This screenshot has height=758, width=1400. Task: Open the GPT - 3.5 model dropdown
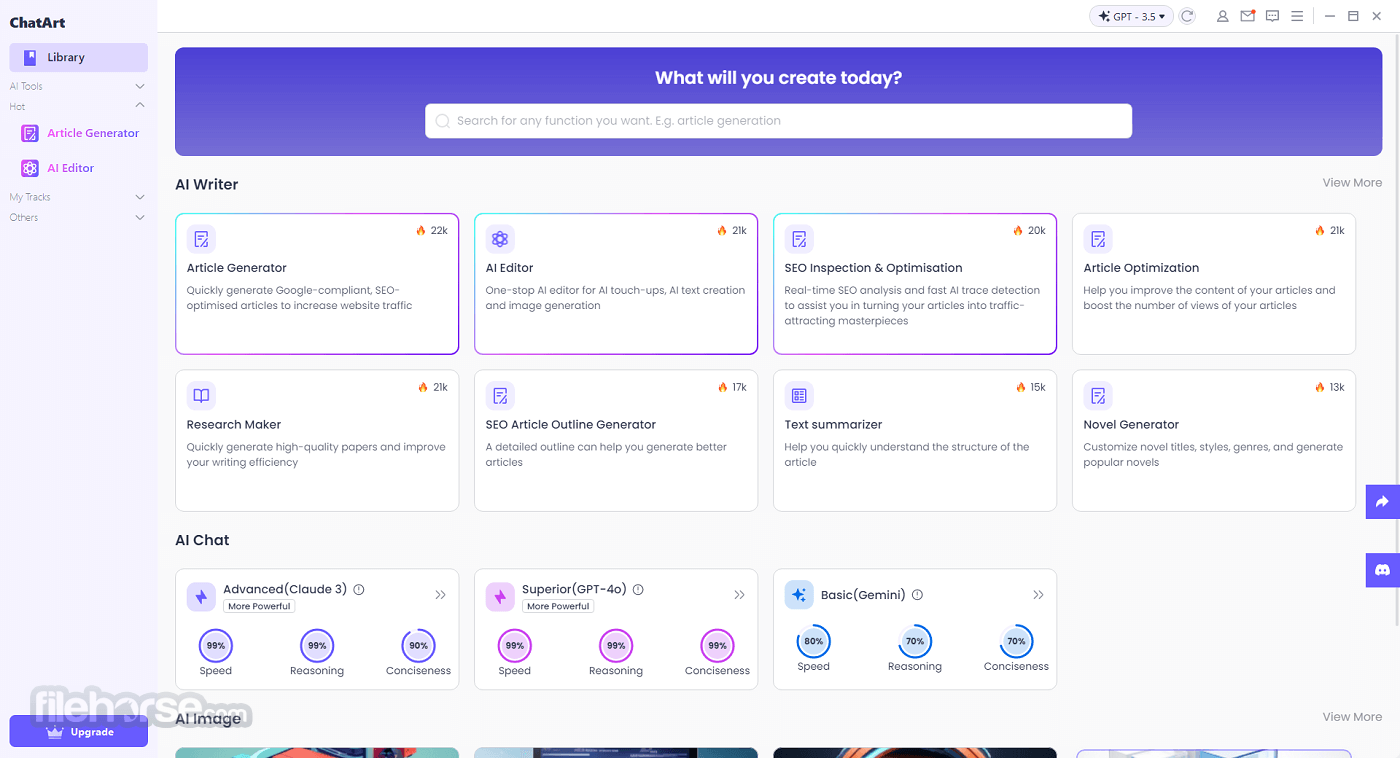click(1131, 16)
